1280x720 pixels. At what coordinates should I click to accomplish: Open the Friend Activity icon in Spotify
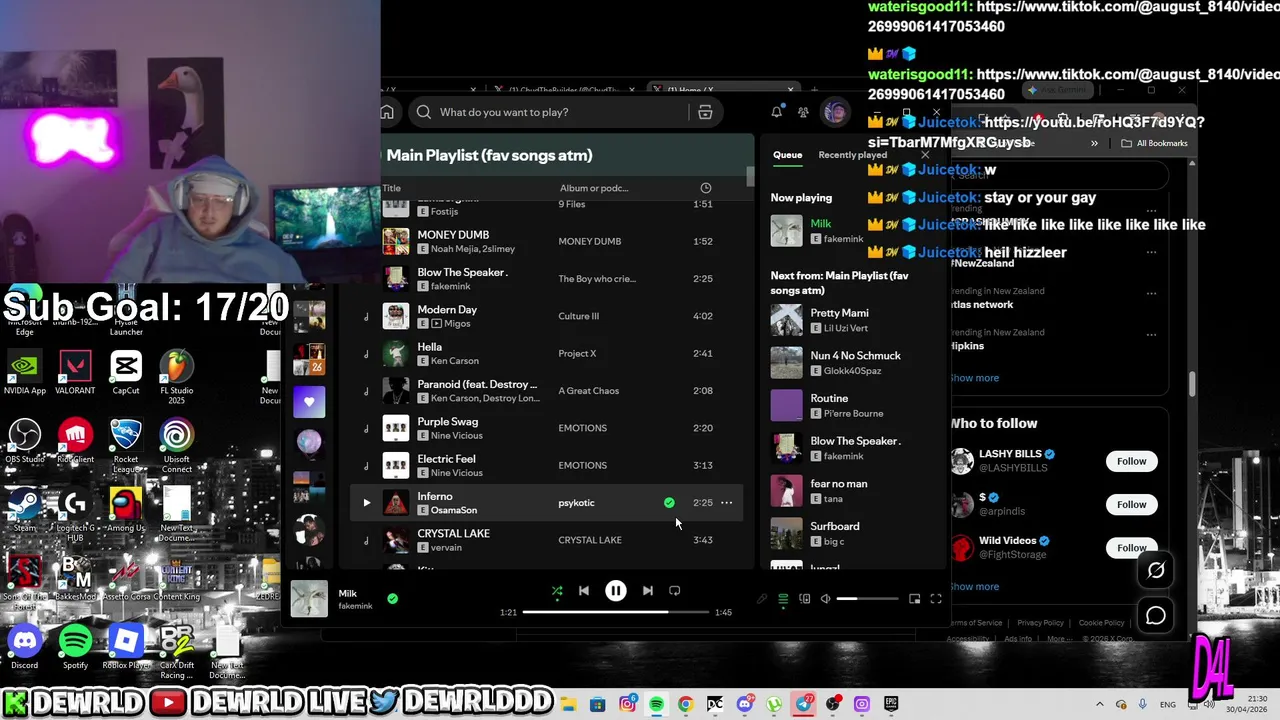pos(803,112)
